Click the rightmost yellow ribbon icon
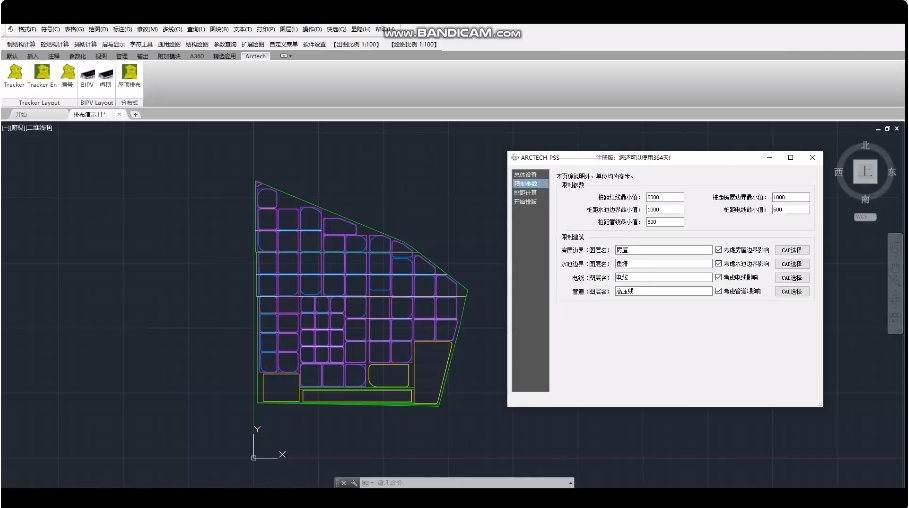The width and height of the screenshot is (909, 508). point(130,73)
